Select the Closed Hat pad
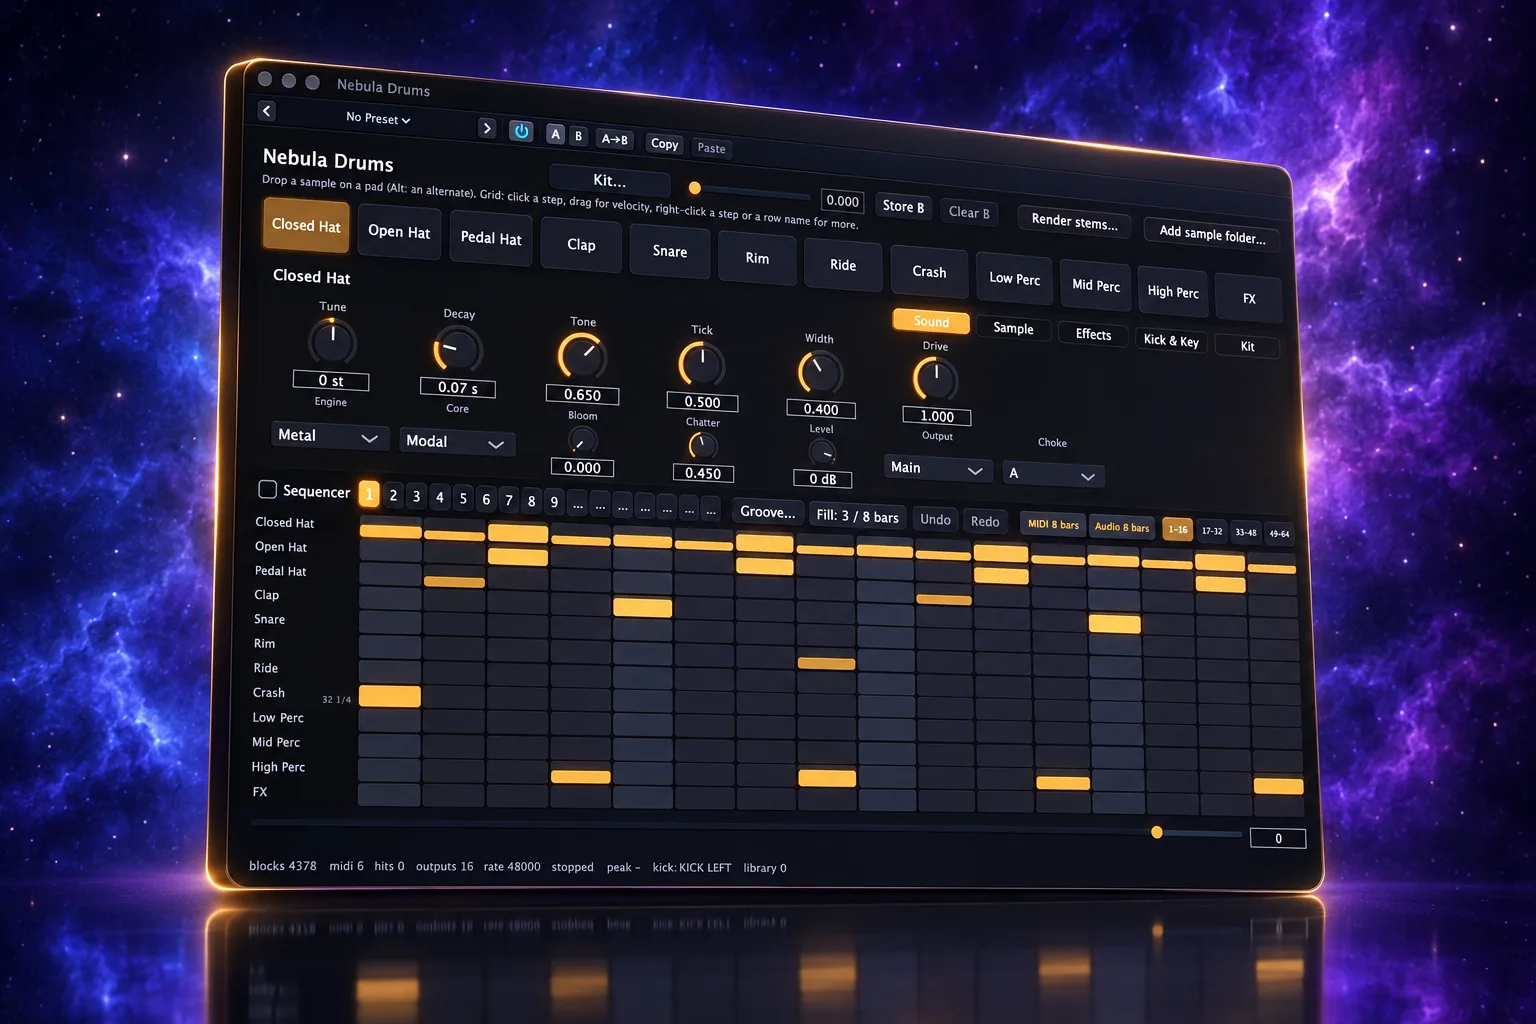This screenshot has width=1536, height=1024. 306,225
